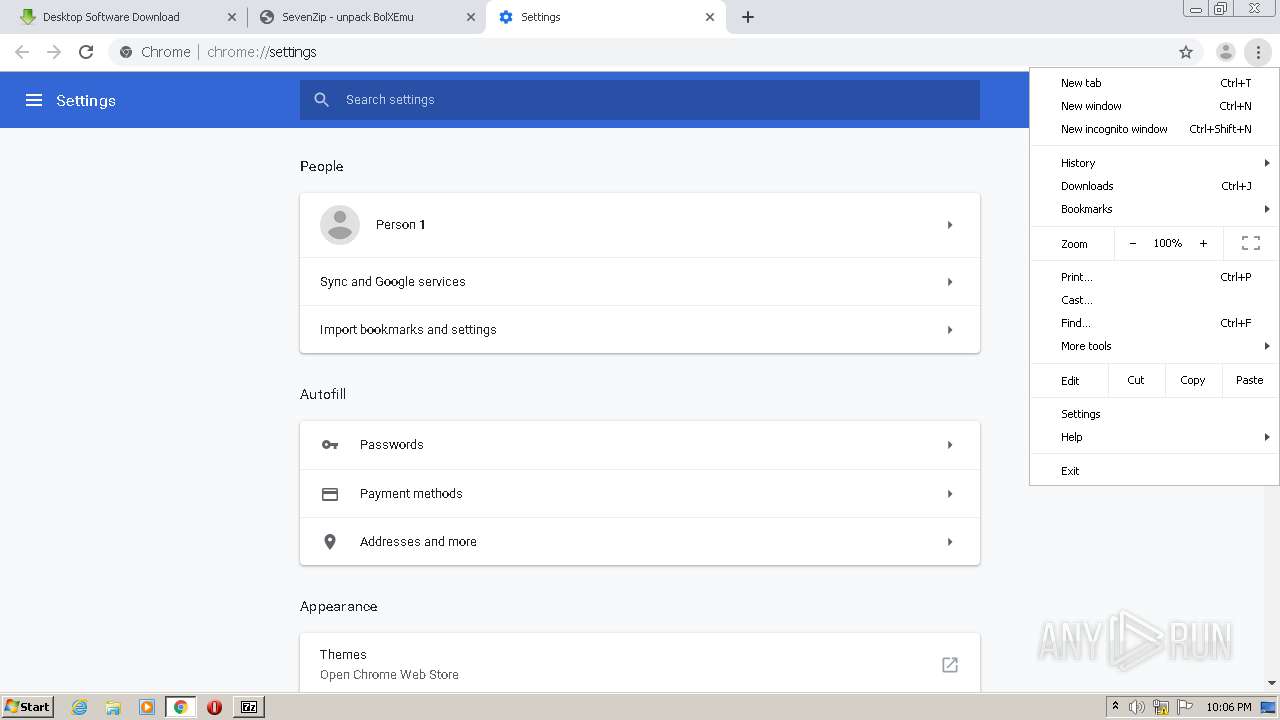Reload the current page
The width and height of the screenshot is (1280, 720).
pos(86,52)
